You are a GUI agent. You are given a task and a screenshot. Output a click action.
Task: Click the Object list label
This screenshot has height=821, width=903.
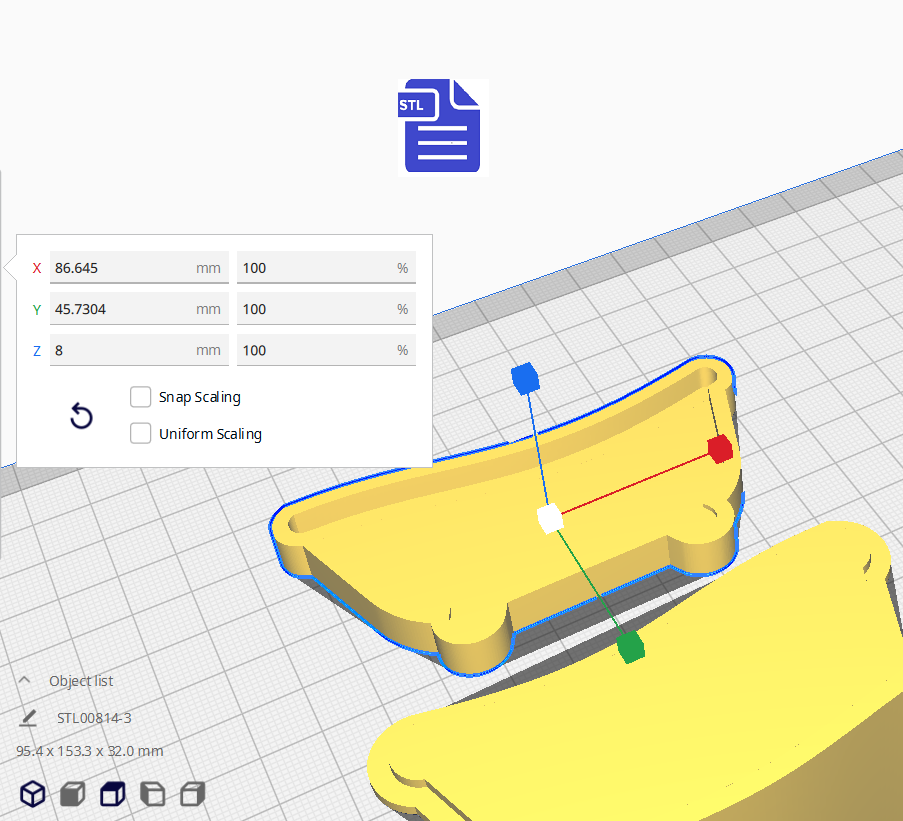pos(81,681)
